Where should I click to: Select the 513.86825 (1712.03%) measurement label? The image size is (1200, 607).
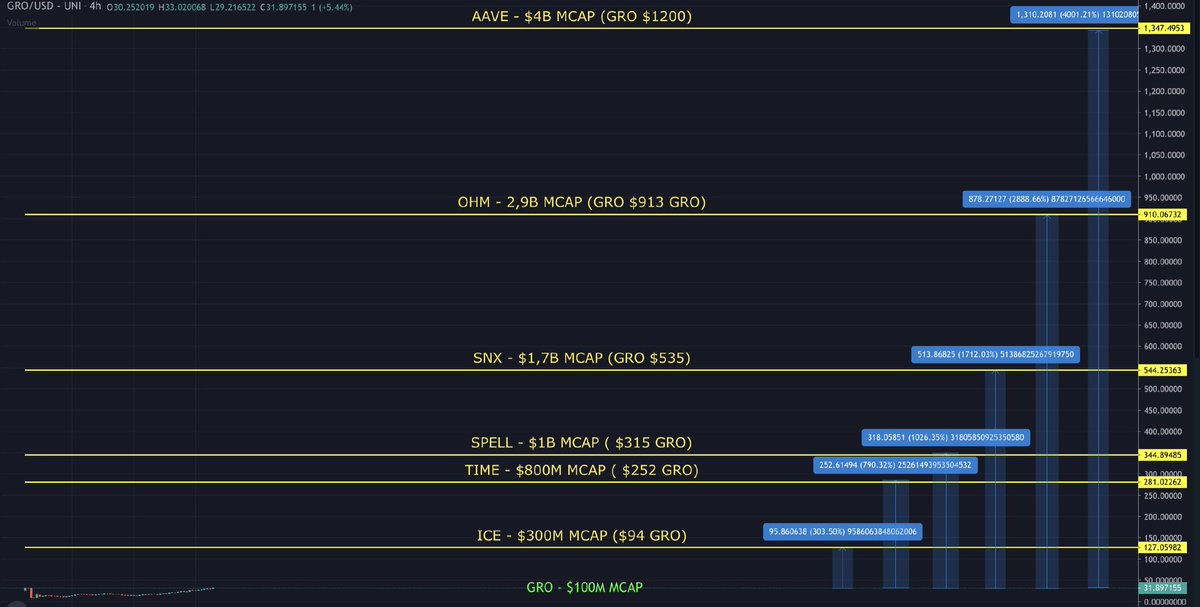(996, 353)
